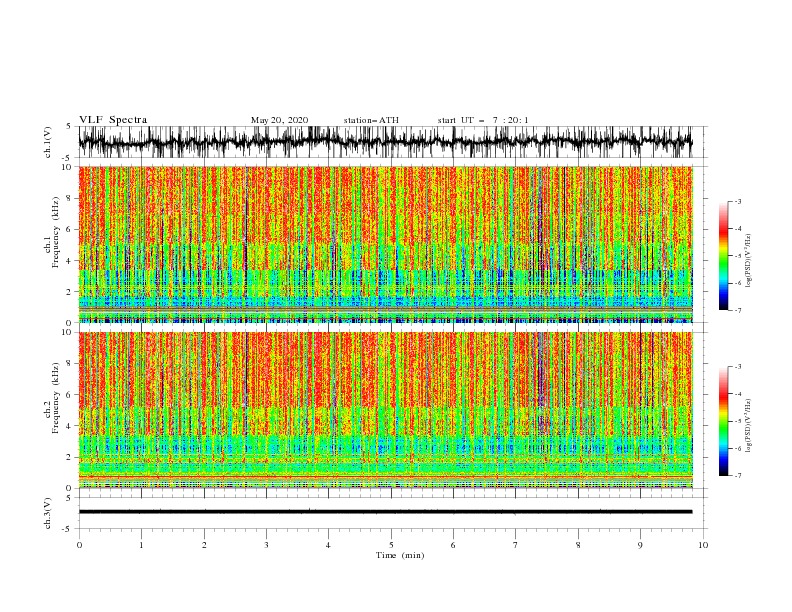Select the upper "log(PSD)(V²/Hz)" colorbar label
This screenshot has width=792, height=612.
point(749,261)
